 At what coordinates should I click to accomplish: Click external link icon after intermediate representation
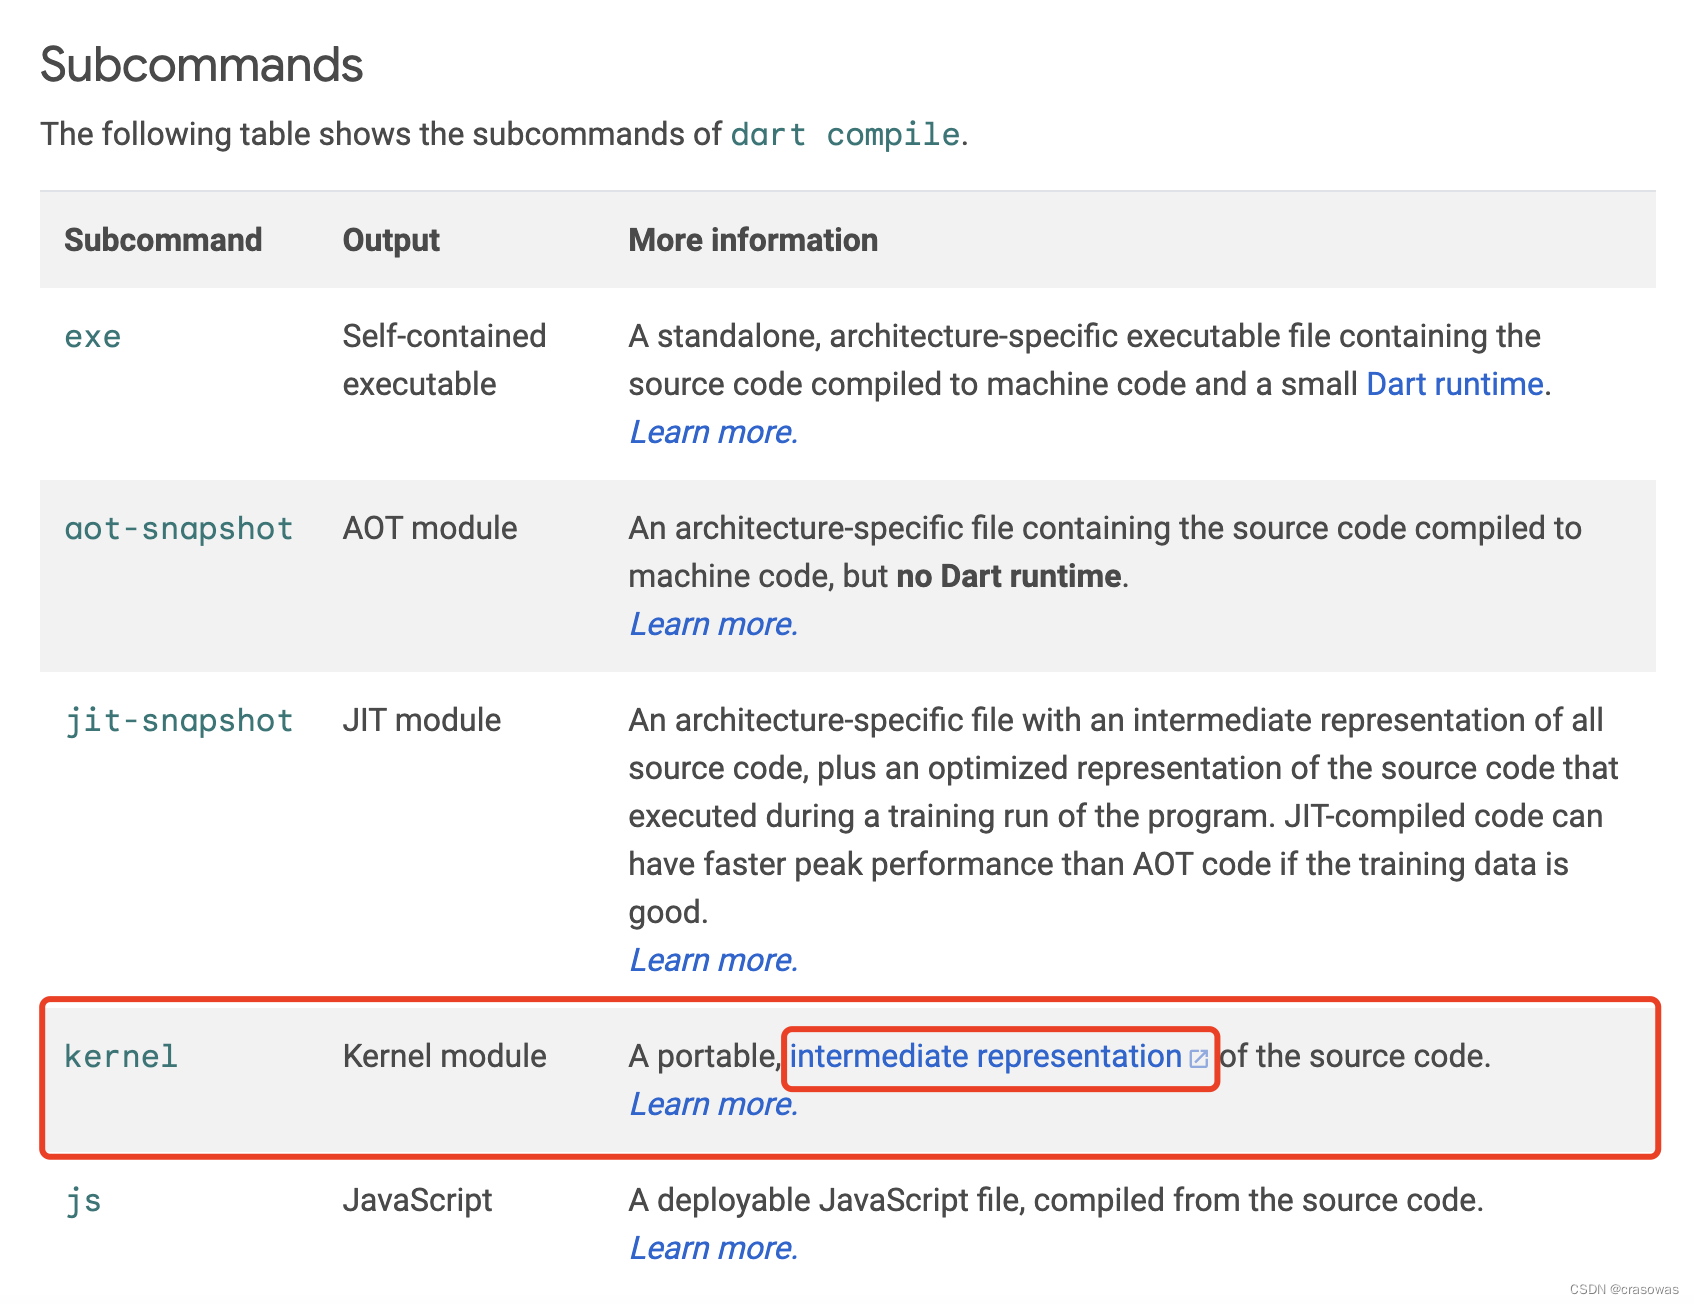tap(1198, 1059)
